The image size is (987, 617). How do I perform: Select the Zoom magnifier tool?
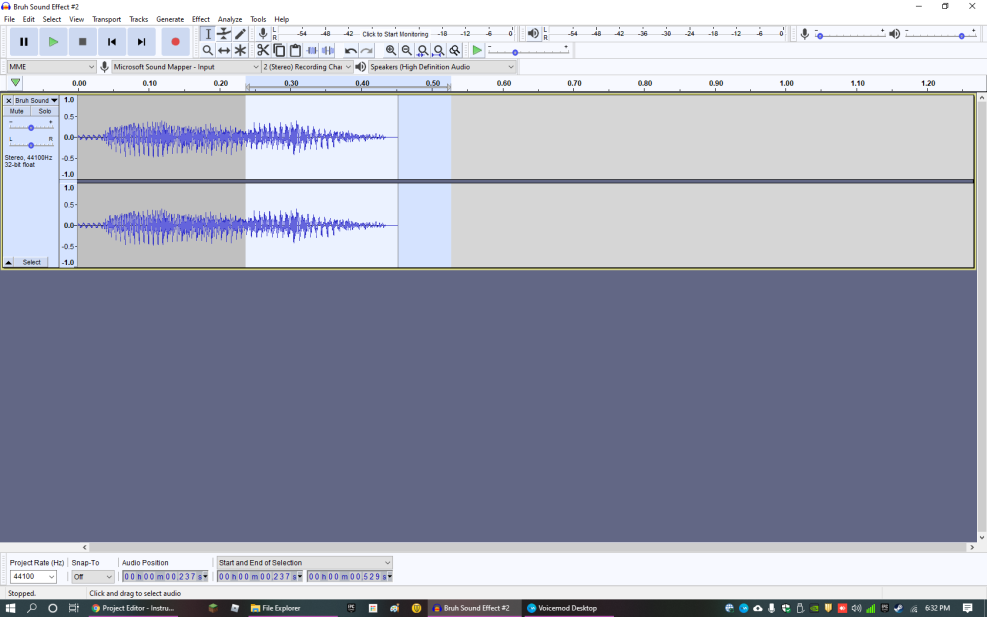[x=208, y=50]
